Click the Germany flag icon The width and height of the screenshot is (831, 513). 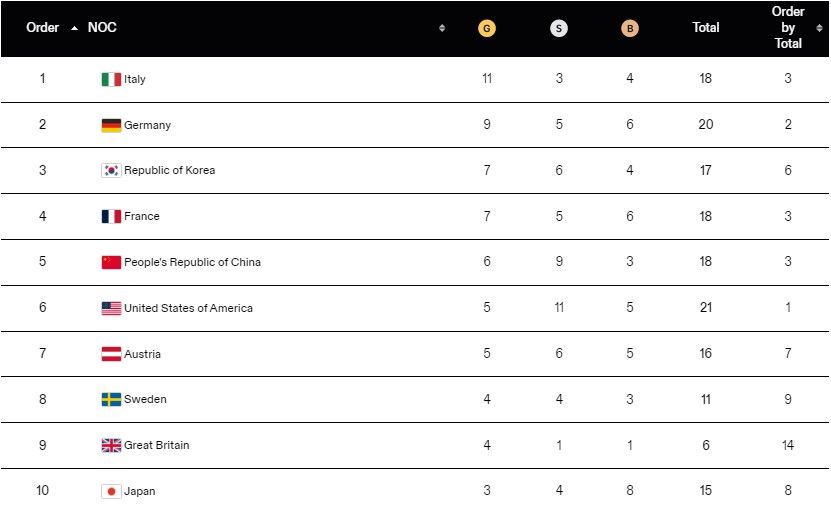(x=111, y=125)
